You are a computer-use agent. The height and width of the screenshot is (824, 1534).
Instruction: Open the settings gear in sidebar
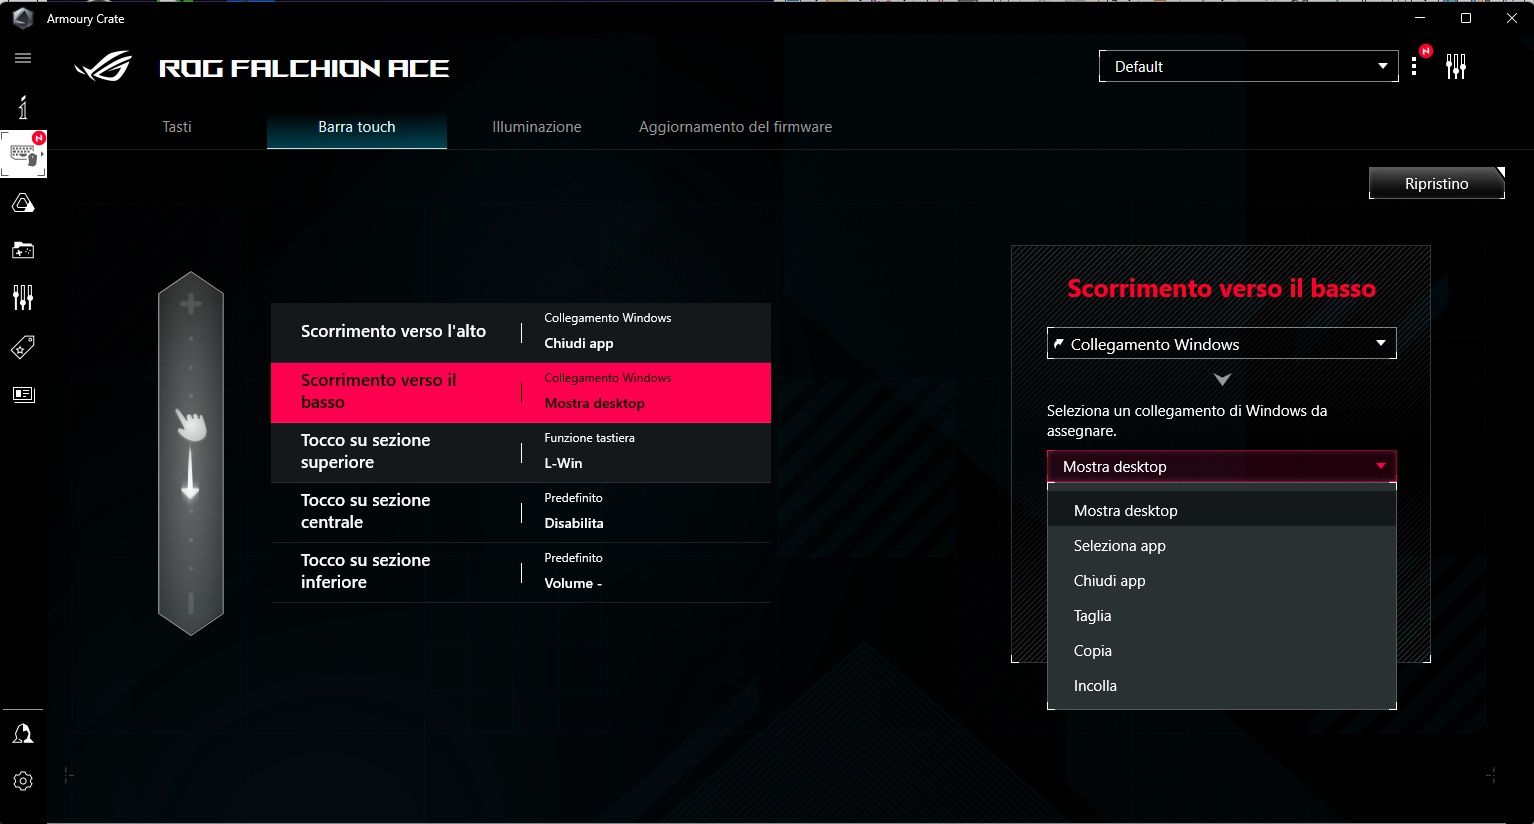(x=23, y=781)
